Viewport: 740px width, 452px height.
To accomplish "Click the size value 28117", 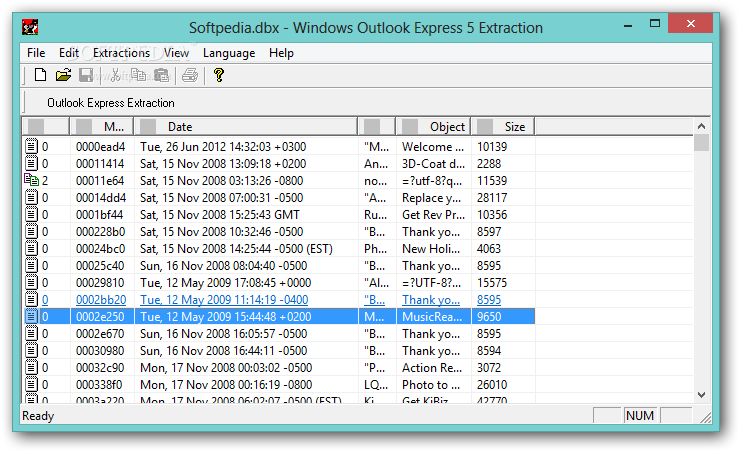I will pos(492,198).
